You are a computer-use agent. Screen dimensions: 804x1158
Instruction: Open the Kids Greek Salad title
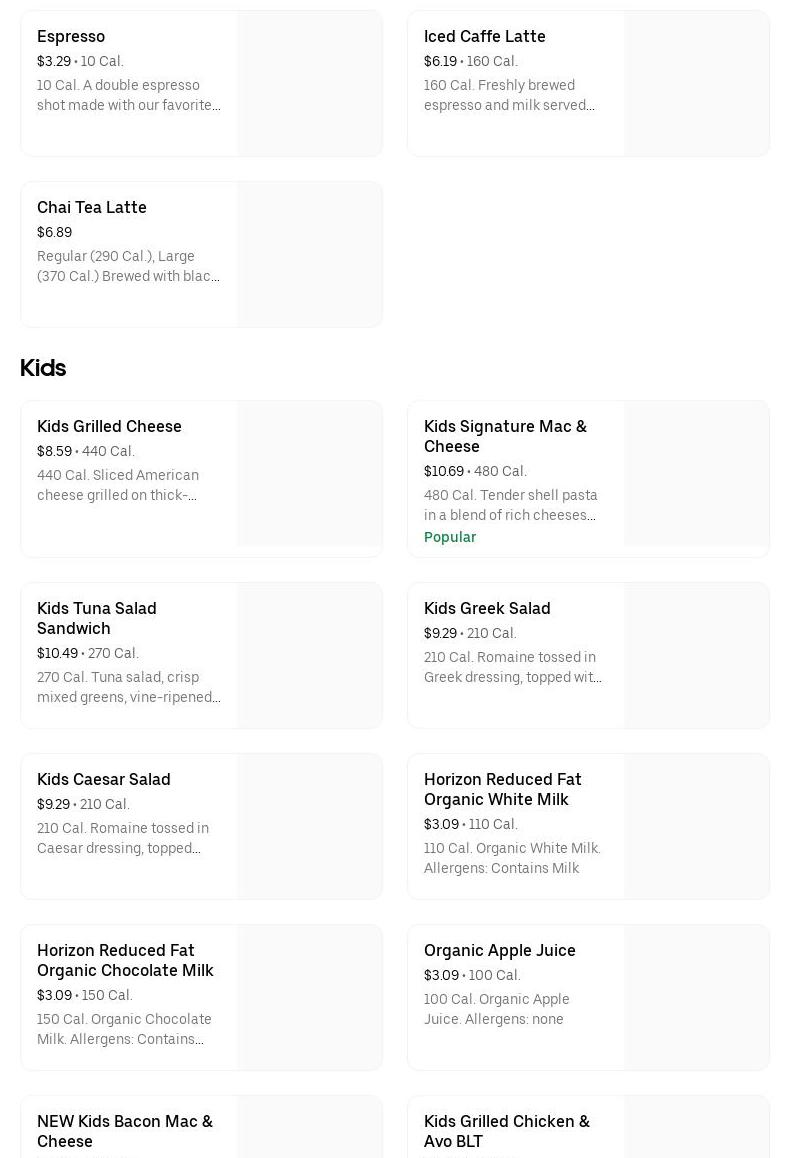487,608
